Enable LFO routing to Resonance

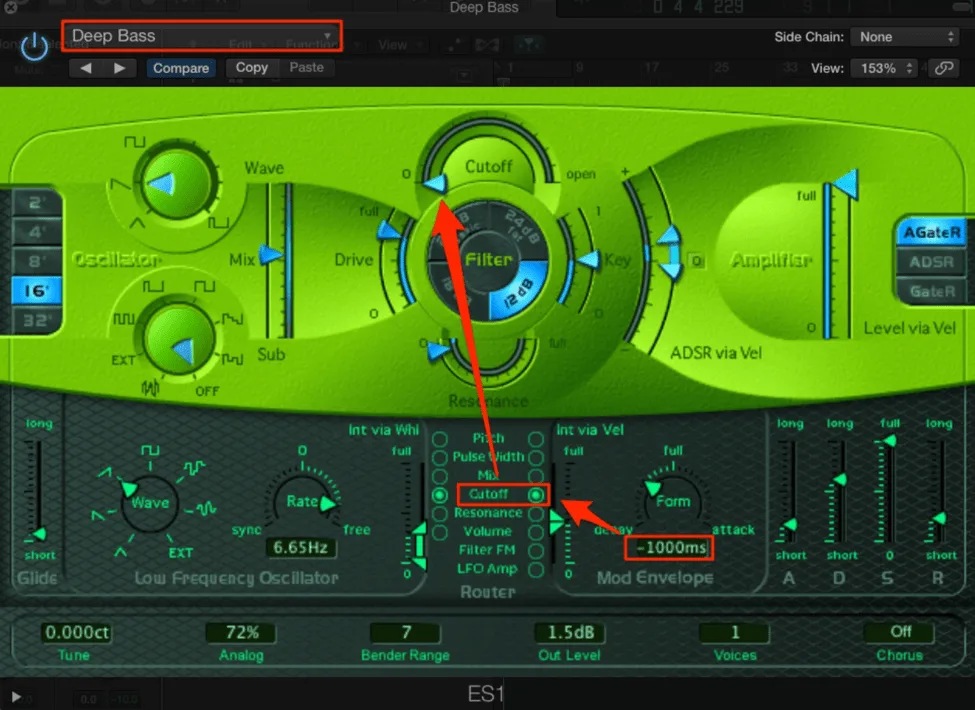tap(440, 514)
